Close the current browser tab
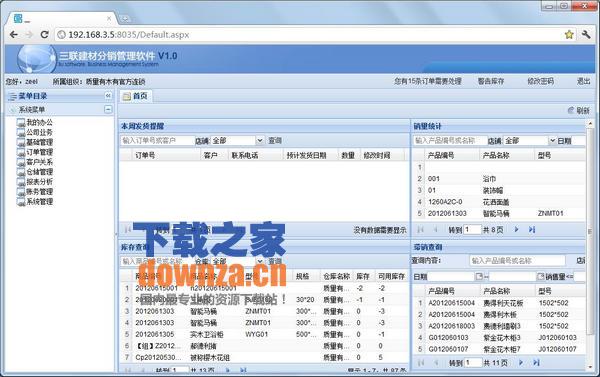600x377 pixels. [109, 18]
